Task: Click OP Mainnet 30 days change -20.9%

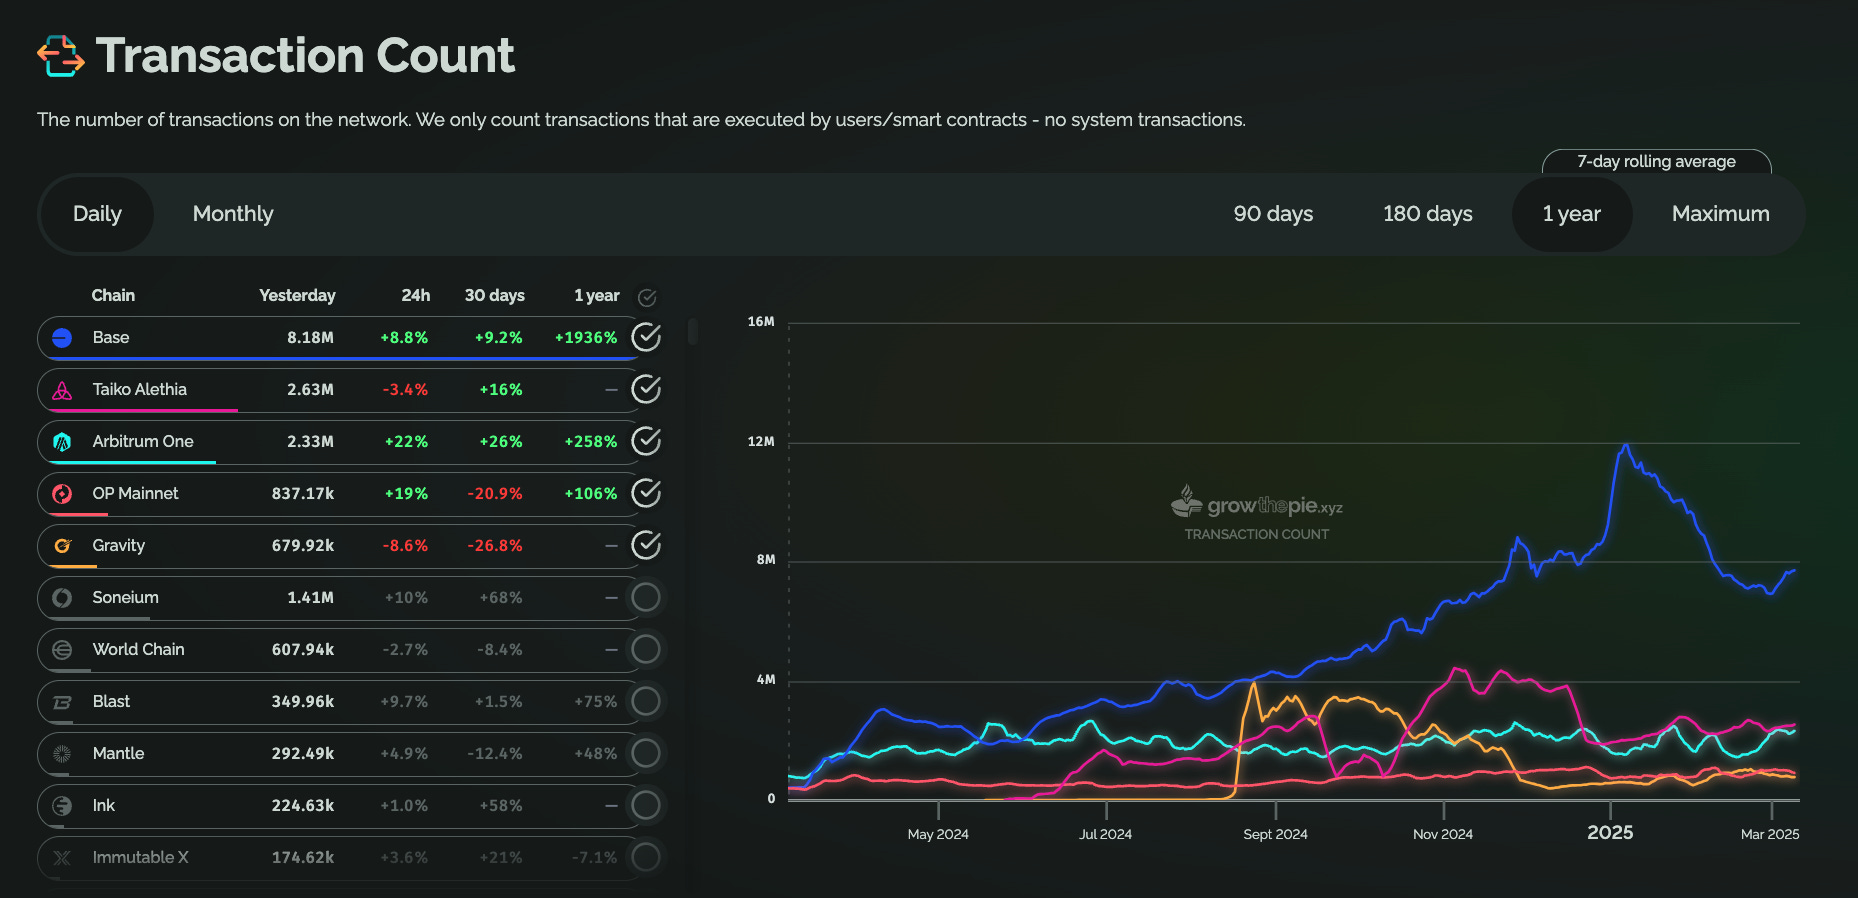Action: pyautogui.click(x=494, y=494)
